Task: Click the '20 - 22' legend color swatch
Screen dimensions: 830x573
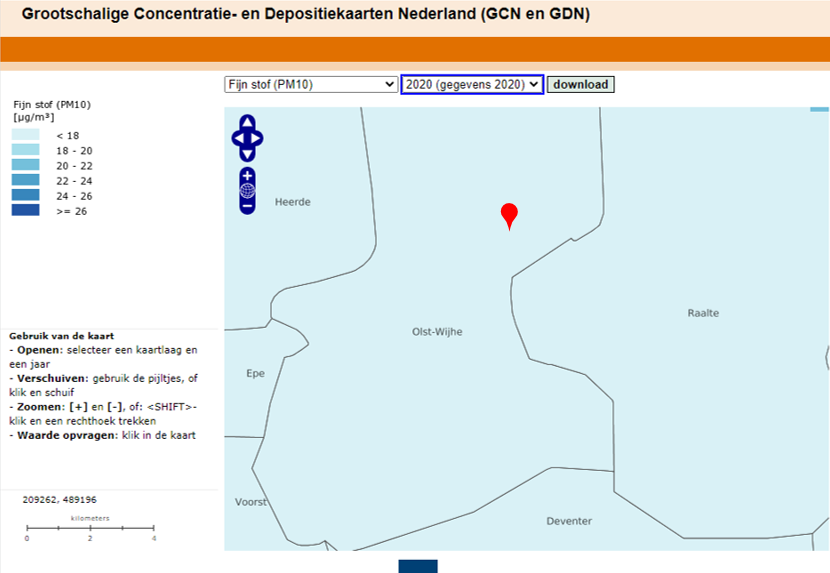Action: [25, 165]
